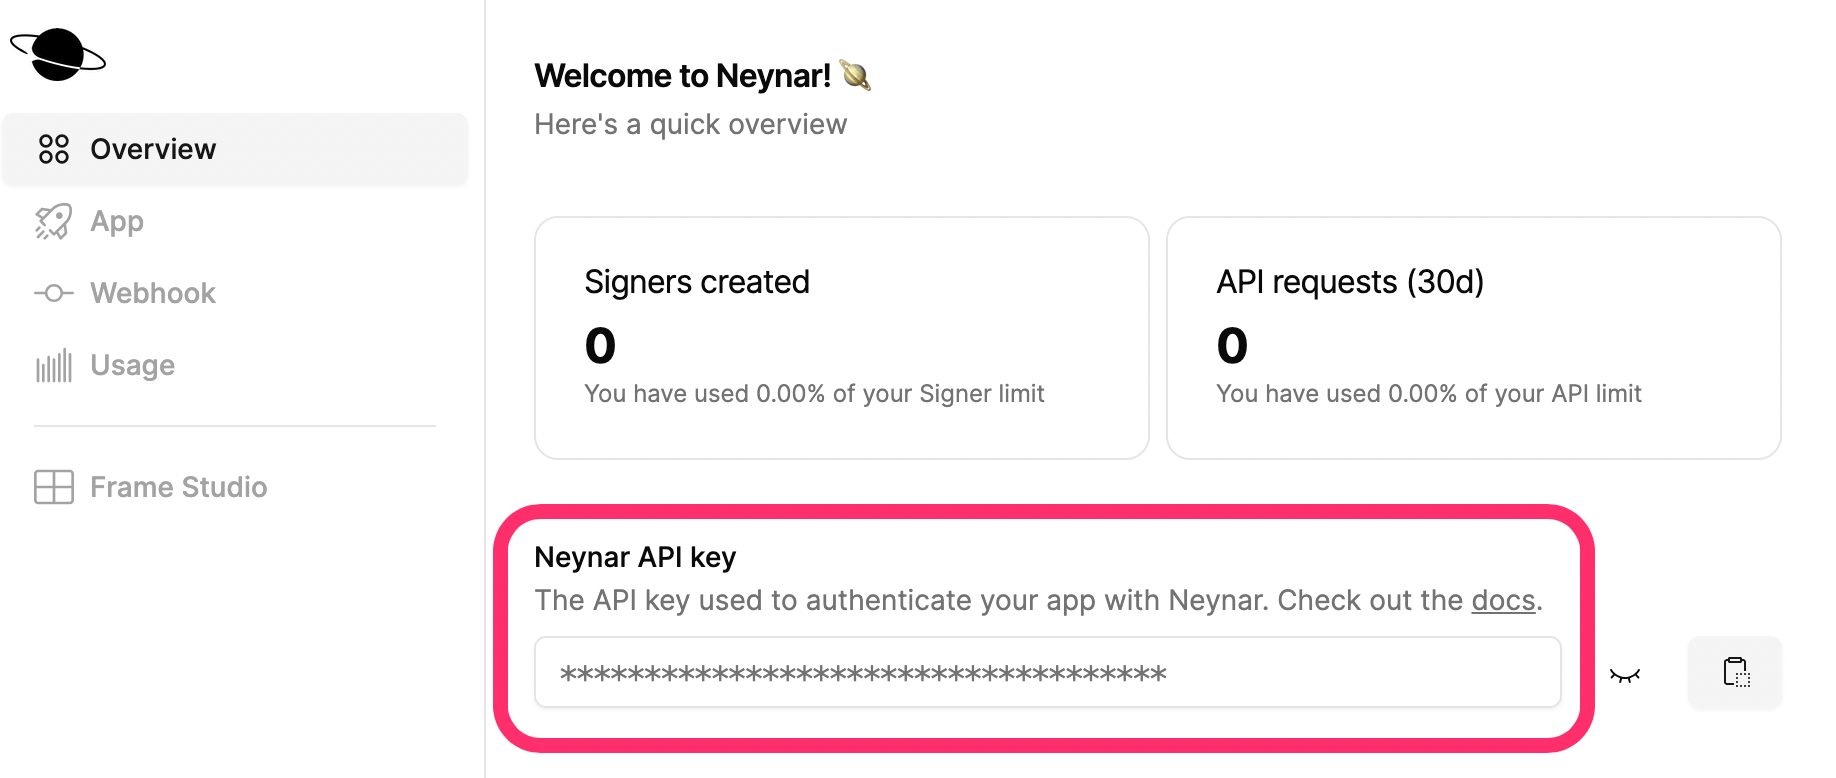Screen dimensions: 1836x778
Task: Click the App rocket icon
Action: [x=54, y=222]
